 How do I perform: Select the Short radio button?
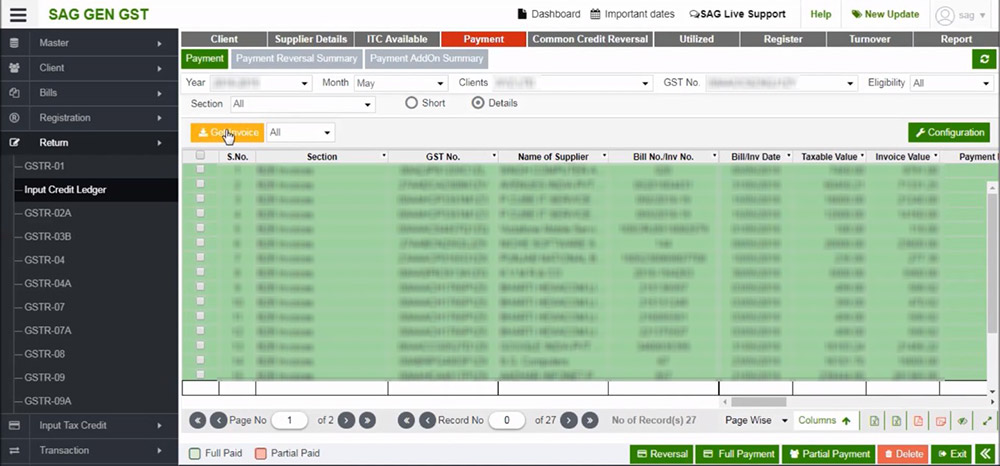coord(411,103)
